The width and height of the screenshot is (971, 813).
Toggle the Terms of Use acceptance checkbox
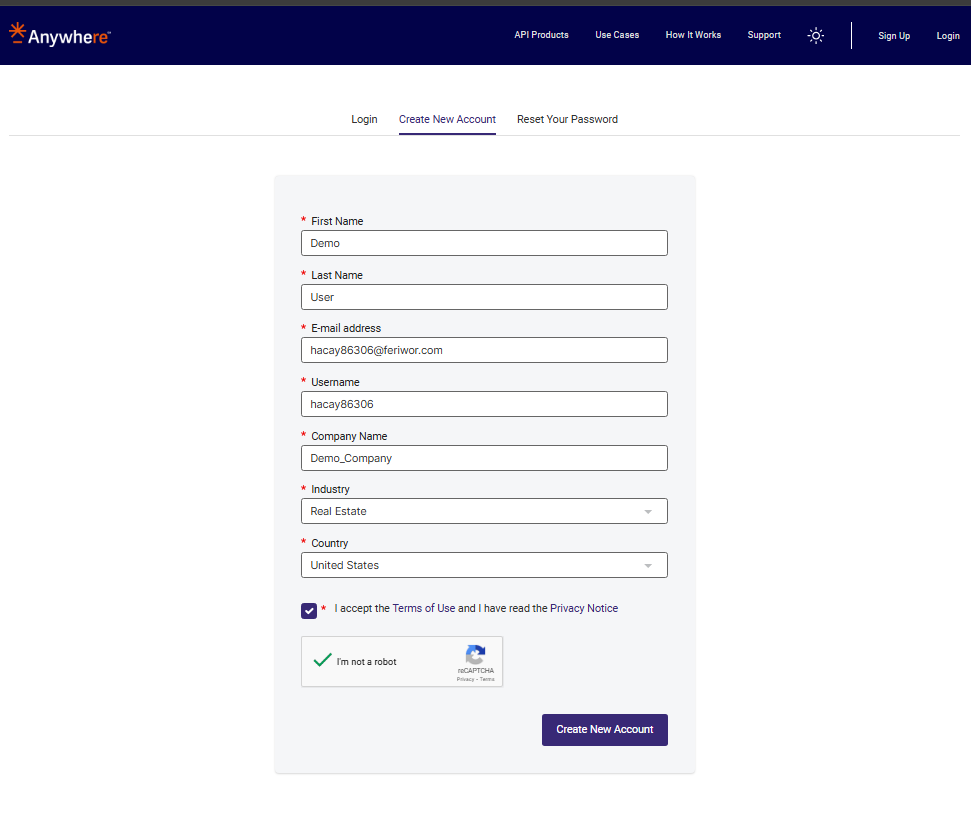point(308,610)
